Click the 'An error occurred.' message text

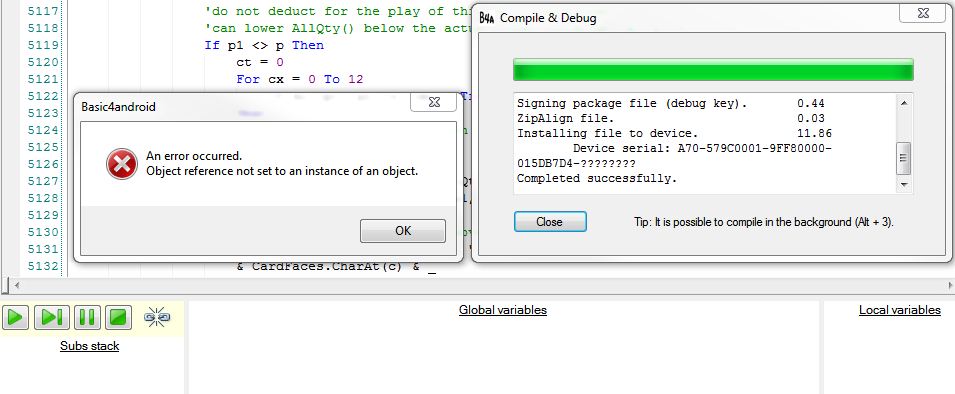(x=194, y=156)
